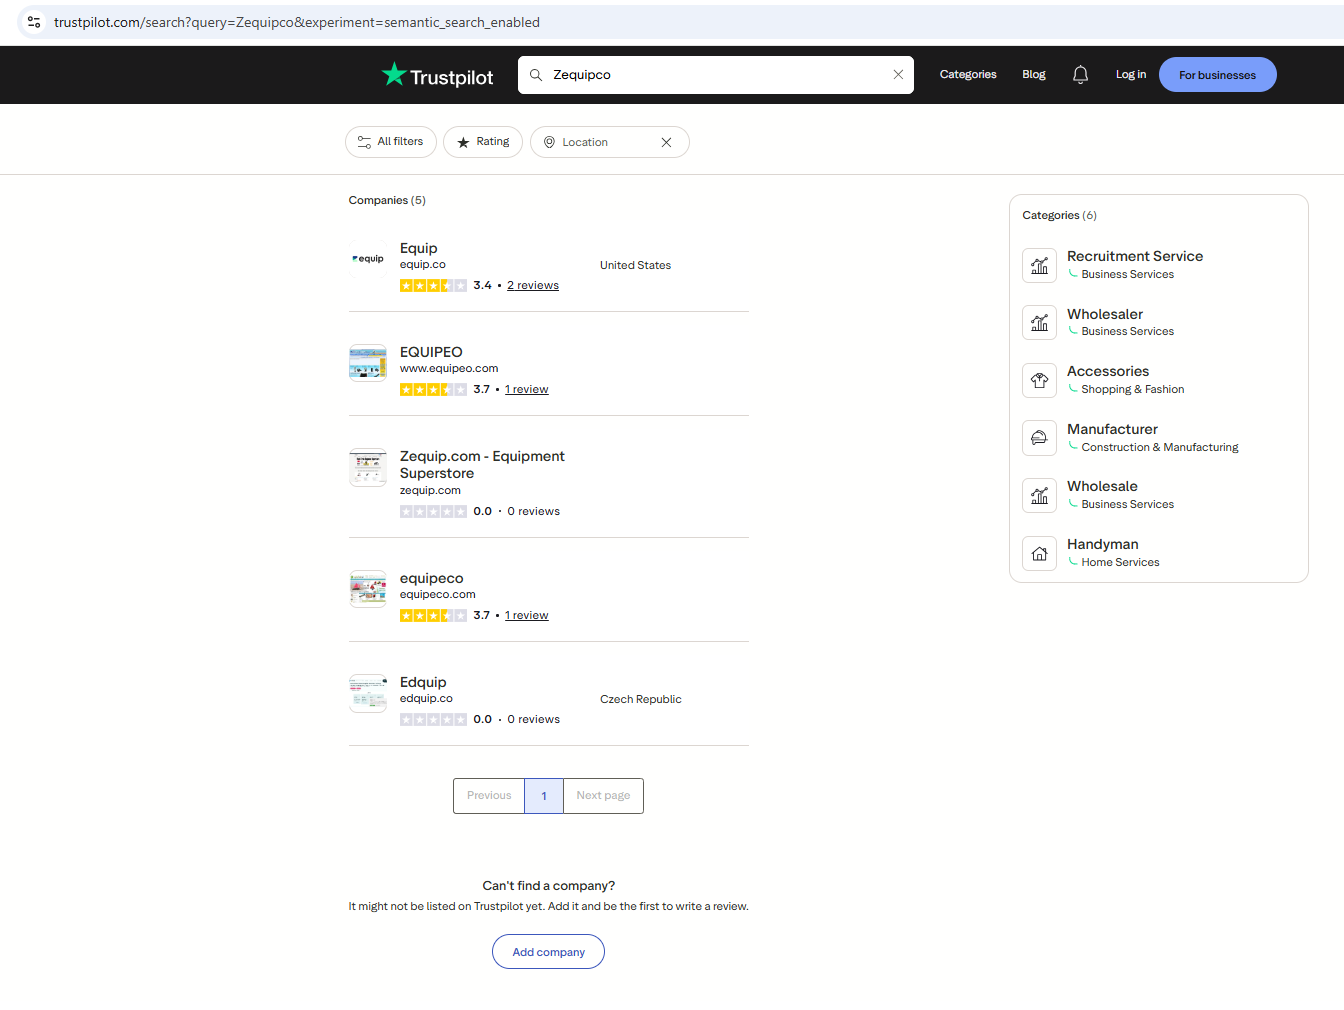Click the Accessories shirt icon

coord(1040,380)
